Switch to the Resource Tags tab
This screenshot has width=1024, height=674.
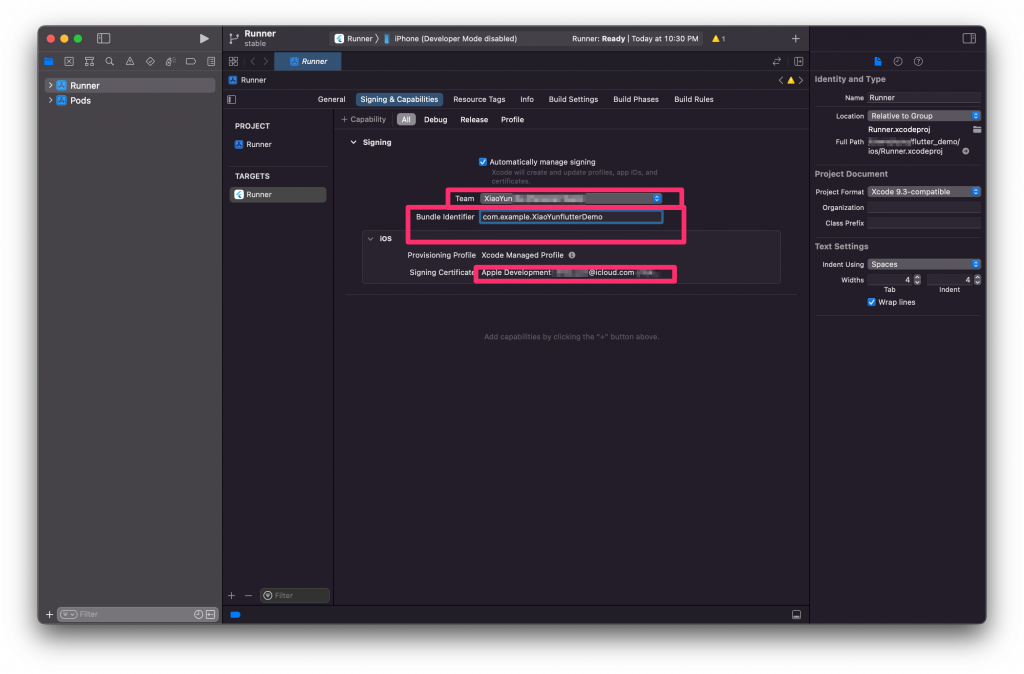479,99
